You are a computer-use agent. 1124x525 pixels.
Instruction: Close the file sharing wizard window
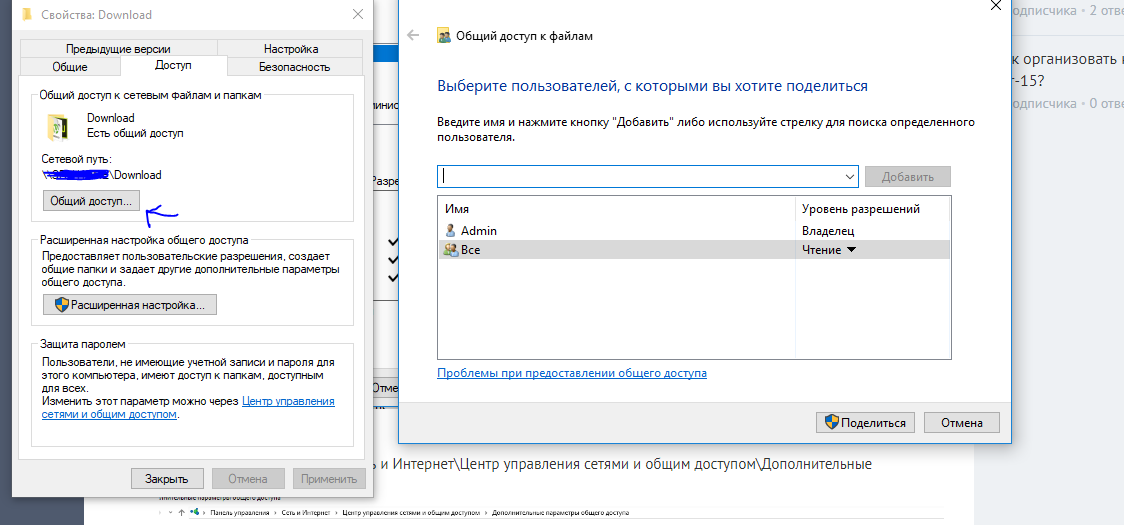click(995, 5)
